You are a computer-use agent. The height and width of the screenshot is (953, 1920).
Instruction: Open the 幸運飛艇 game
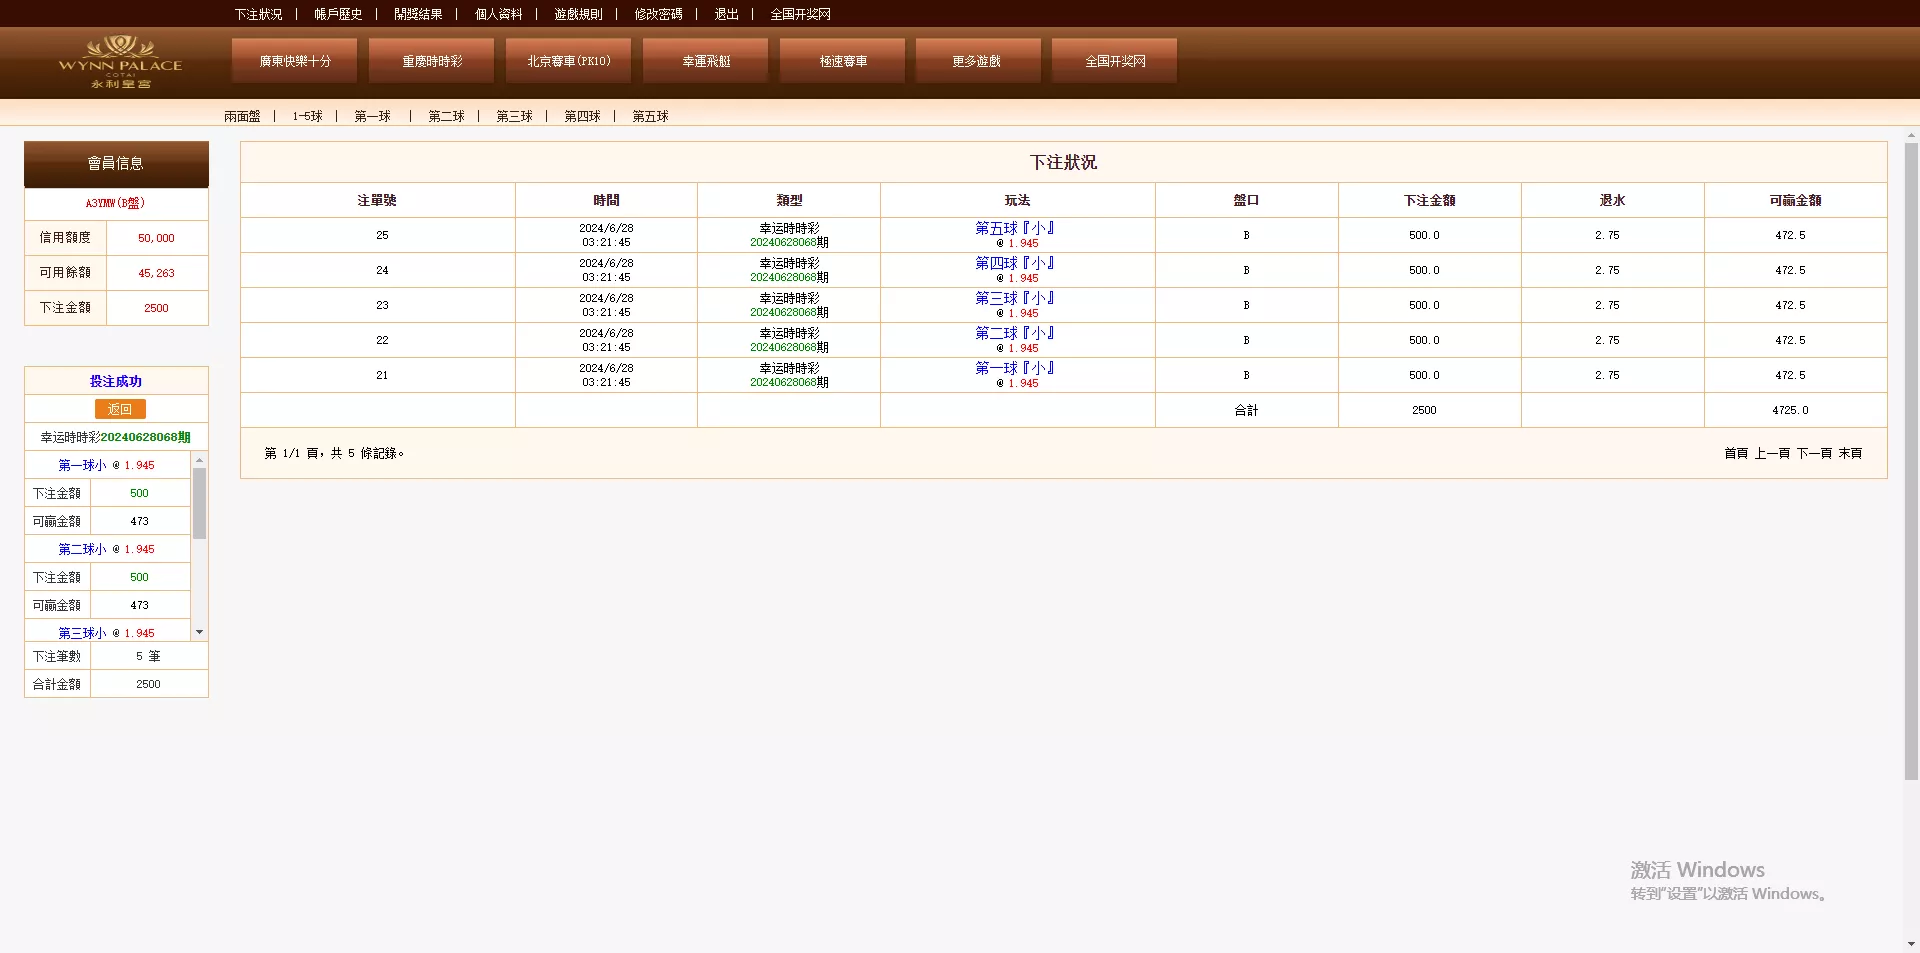point(704,60)
